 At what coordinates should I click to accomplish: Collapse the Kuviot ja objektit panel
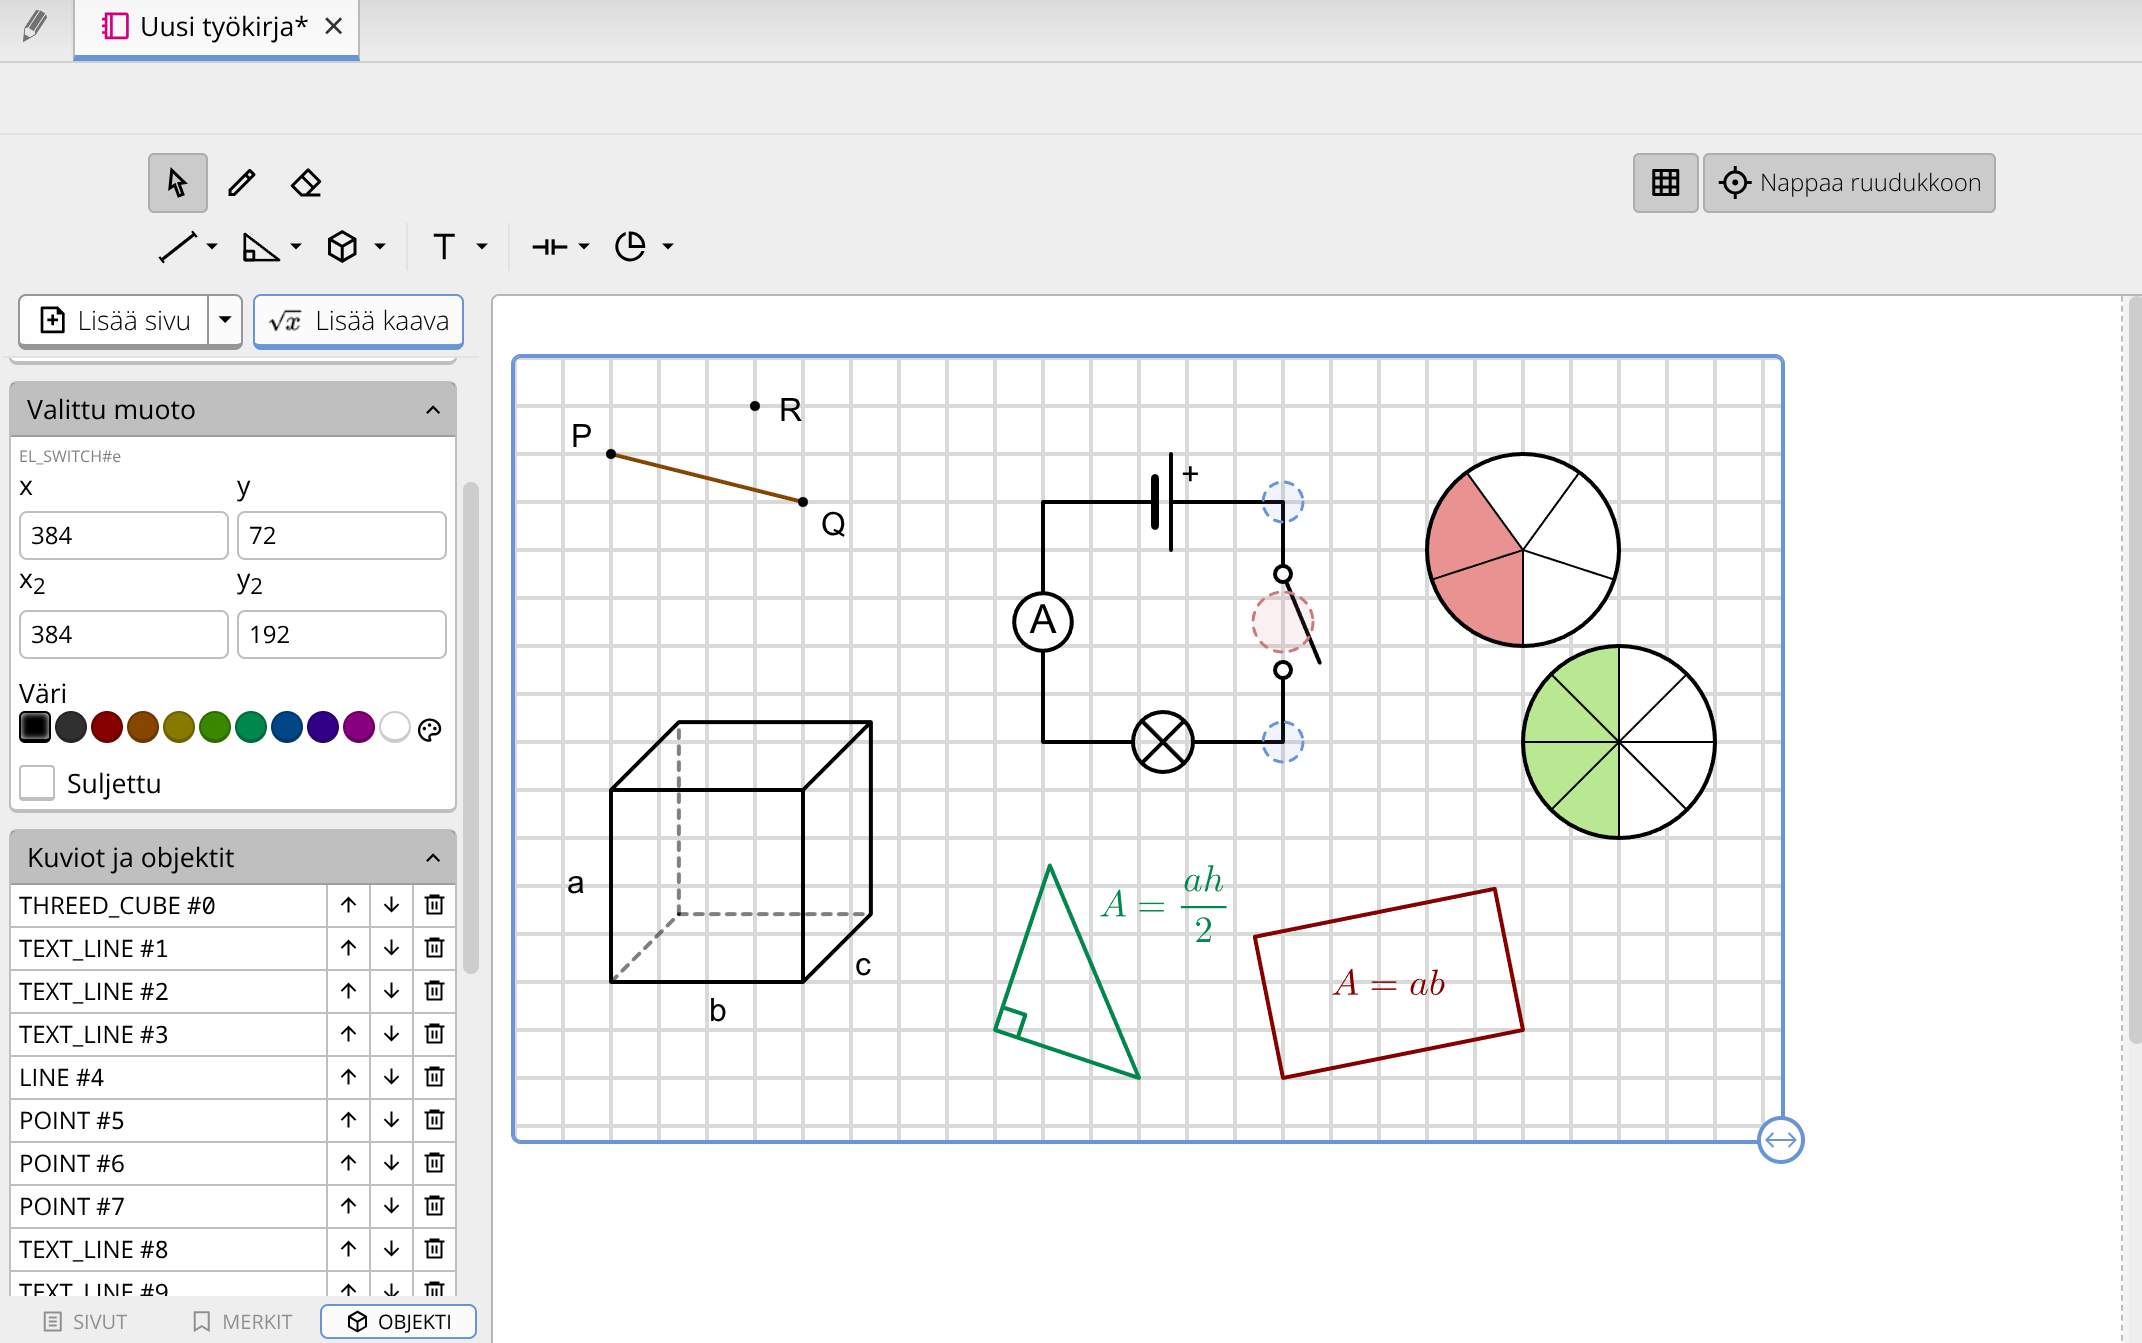[x=433, y=858]
